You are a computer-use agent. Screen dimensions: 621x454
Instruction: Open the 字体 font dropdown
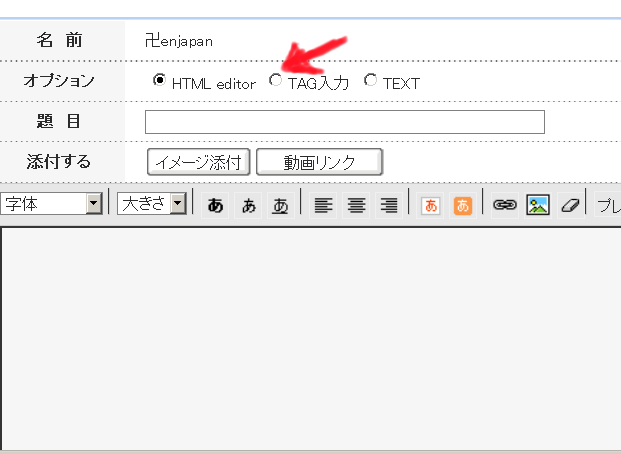[52, 204]
